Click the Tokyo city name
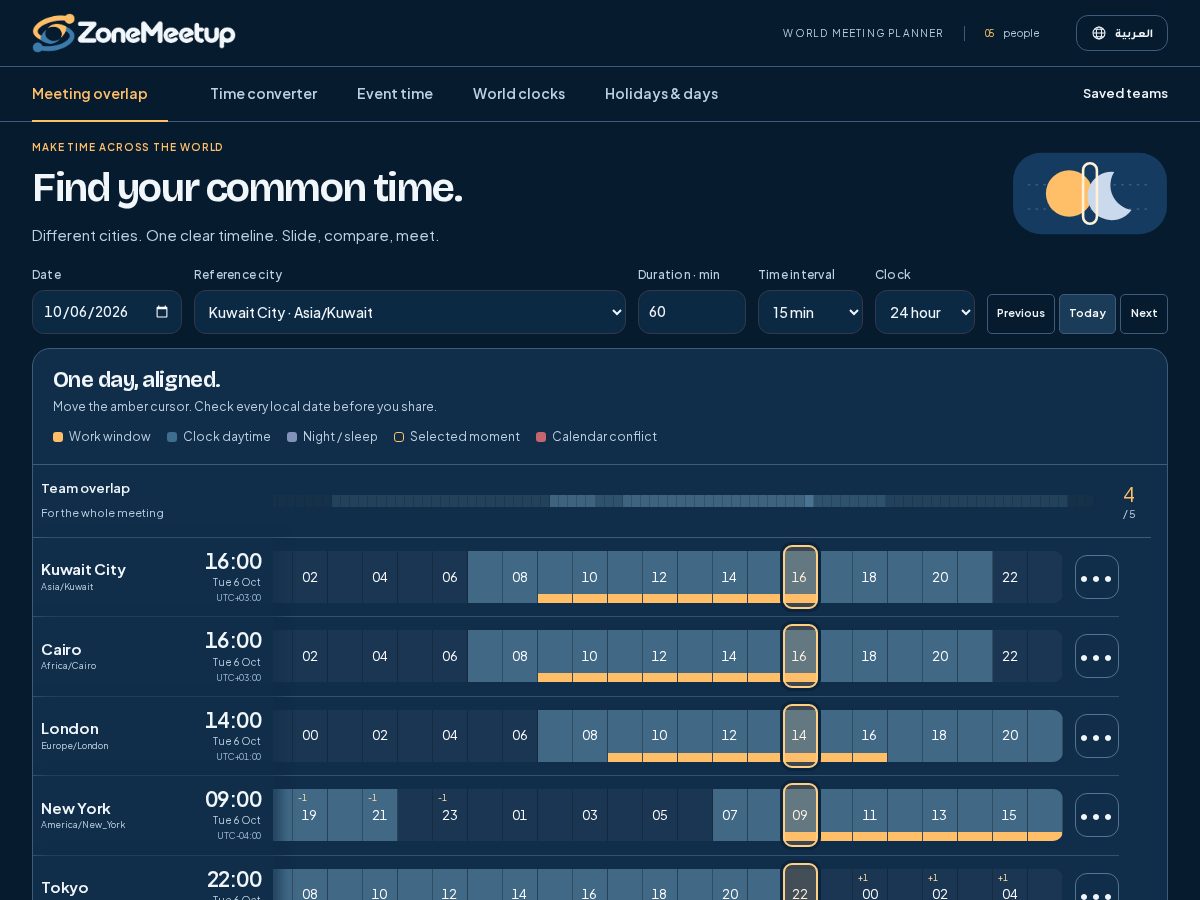 click(x=65, y=887)
